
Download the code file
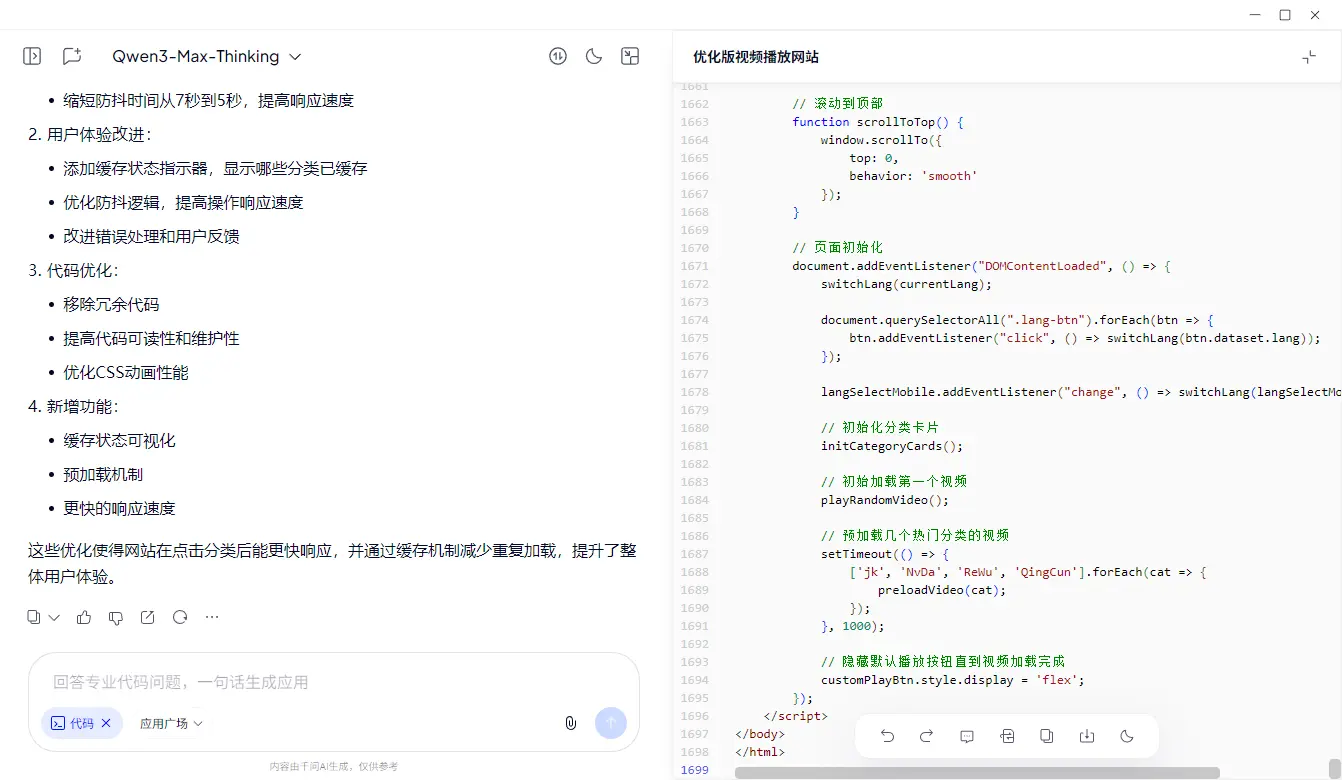(1087, 736)
